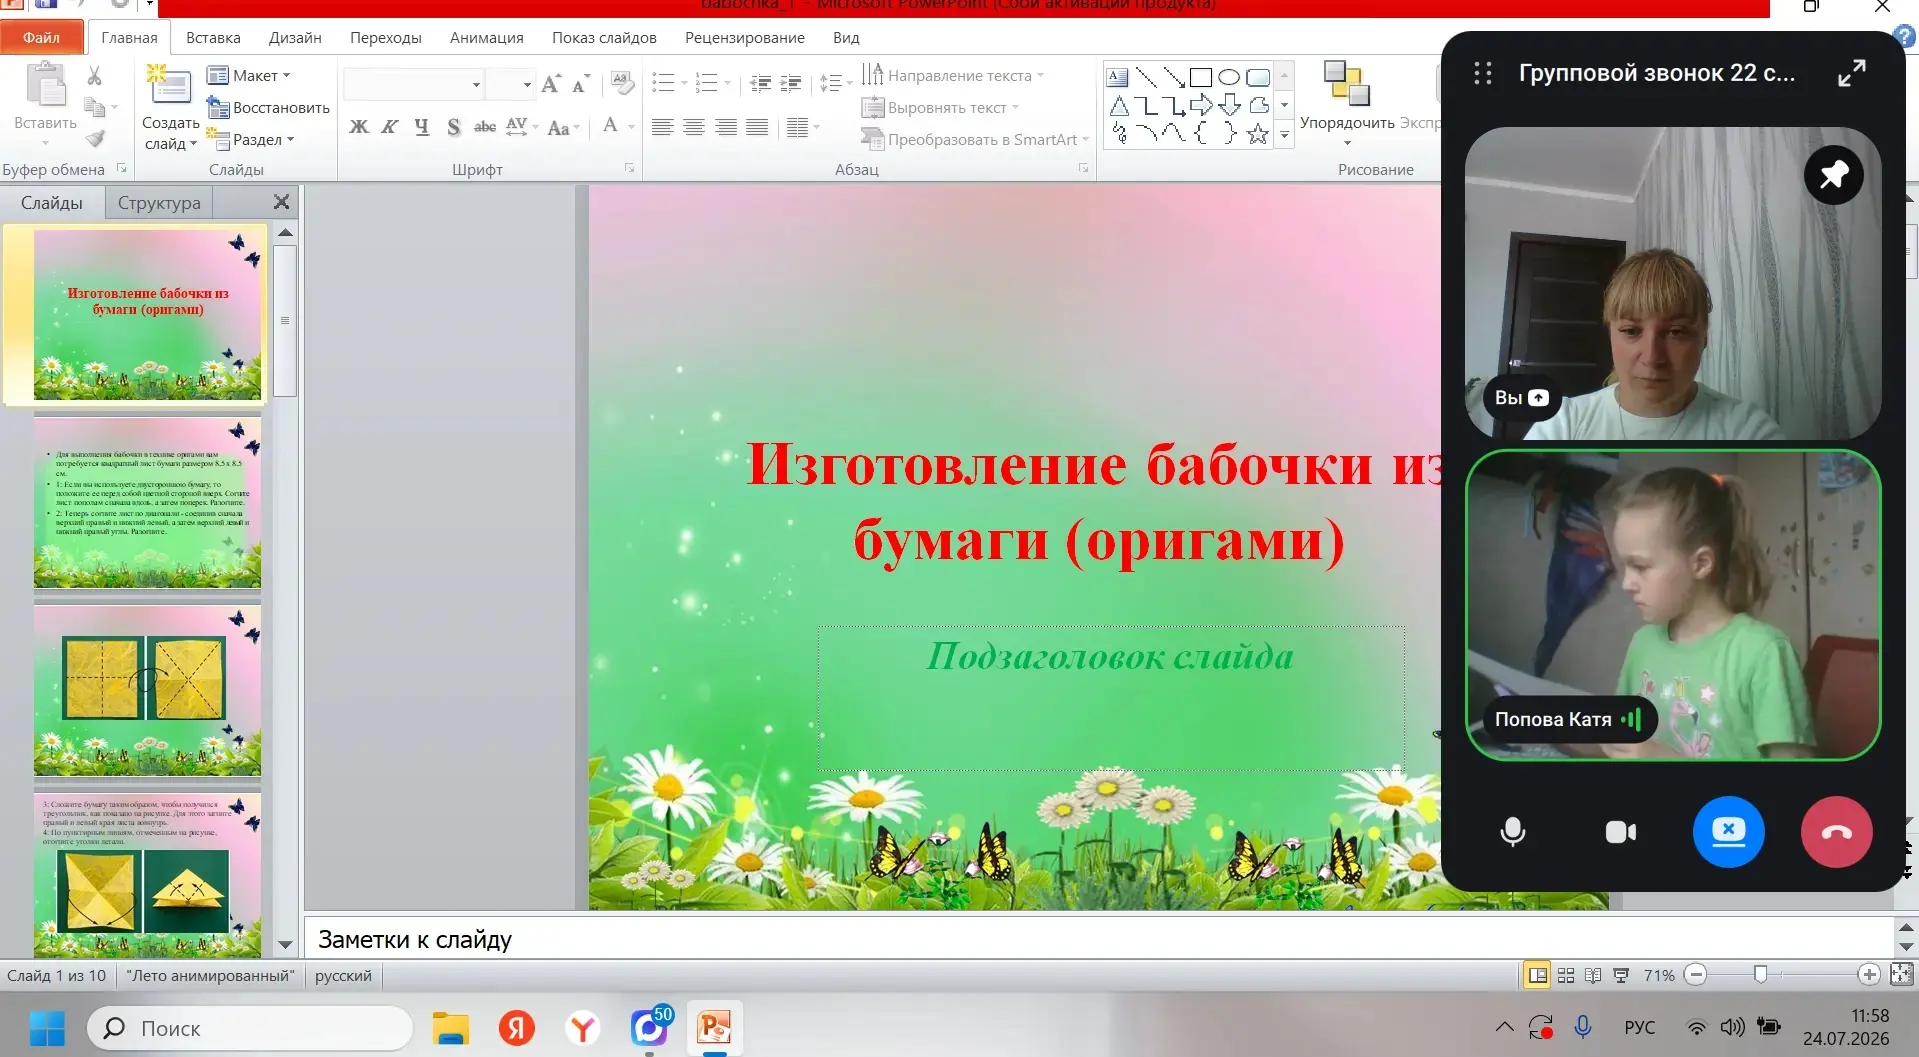
Task: Clear all formatting icon in font group
Action: (622, 84)
